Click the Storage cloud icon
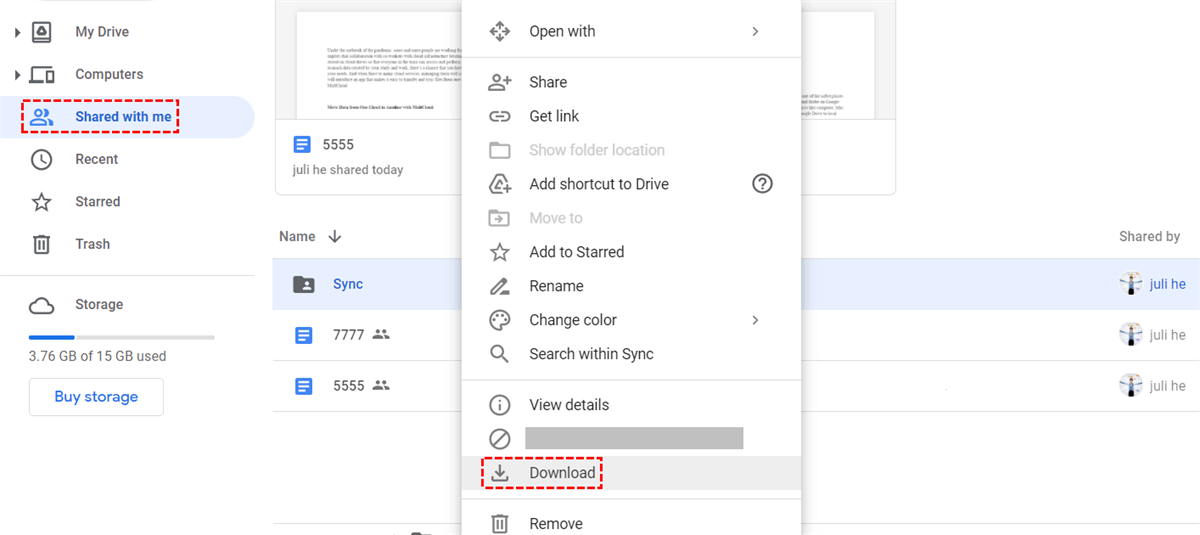The width and height of the screenshot is (1200, 535). [41, 305]
